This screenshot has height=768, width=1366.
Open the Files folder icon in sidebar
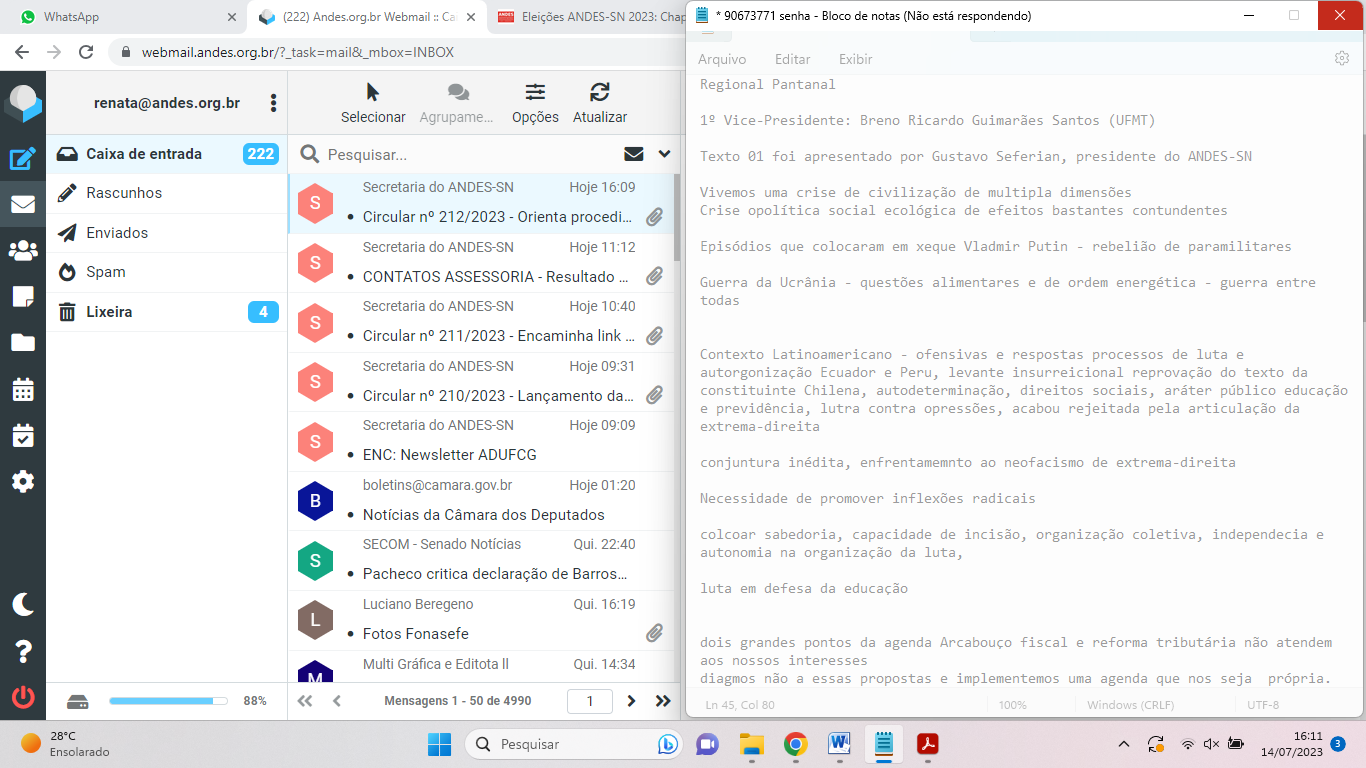pos(22,343)
